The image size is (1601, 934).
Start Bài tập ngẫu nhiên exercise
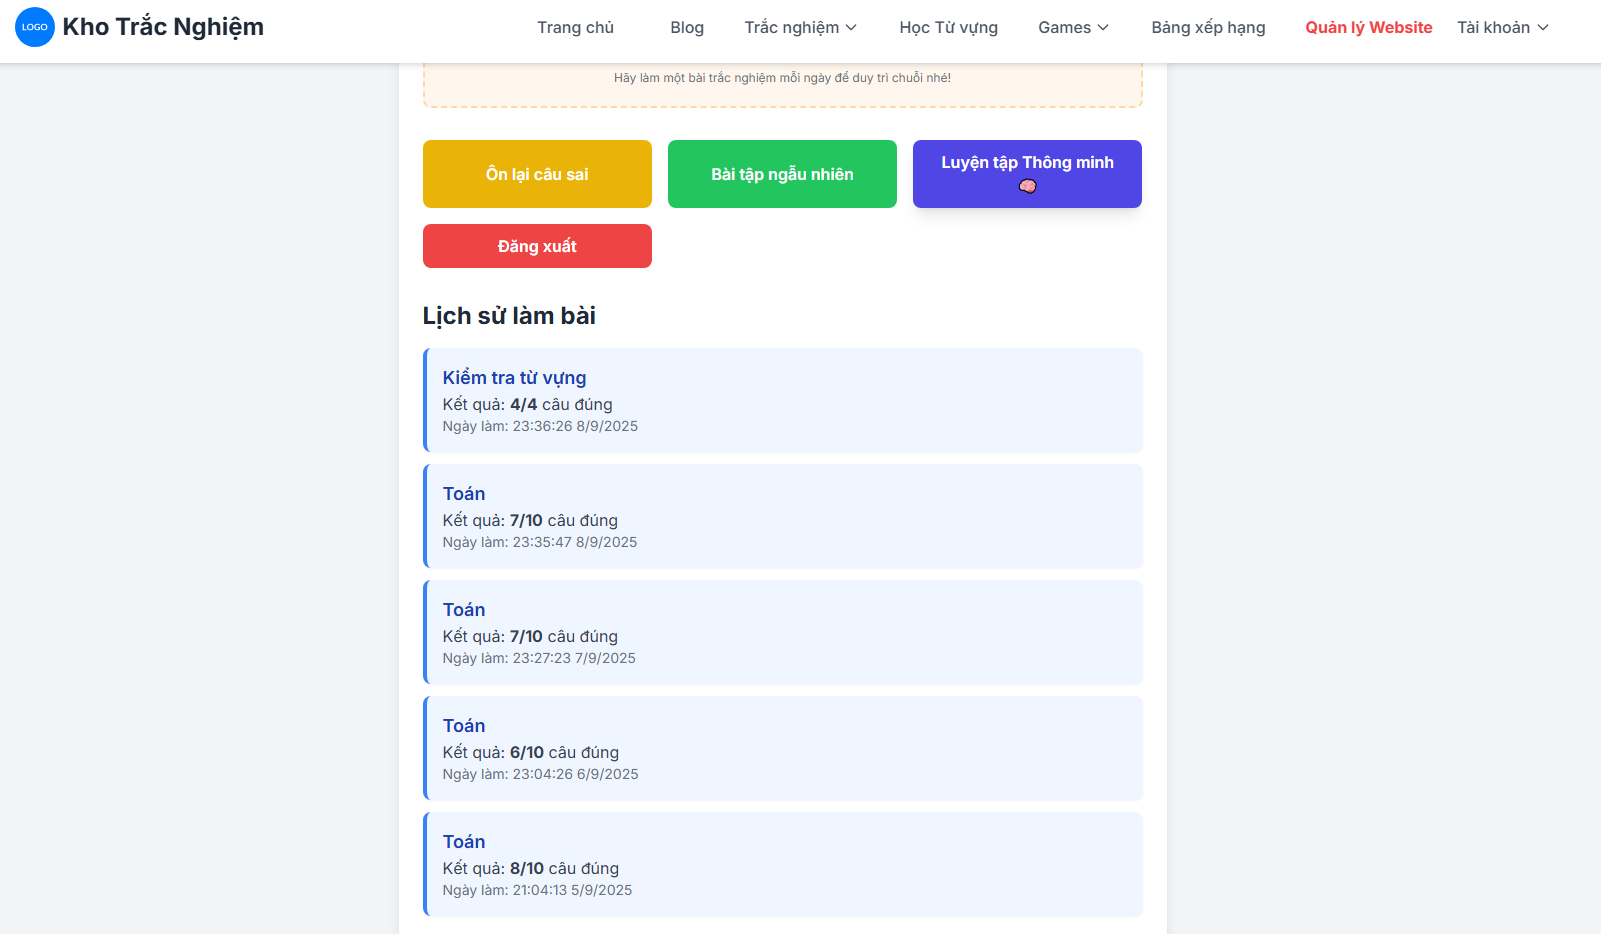(782, 174)
